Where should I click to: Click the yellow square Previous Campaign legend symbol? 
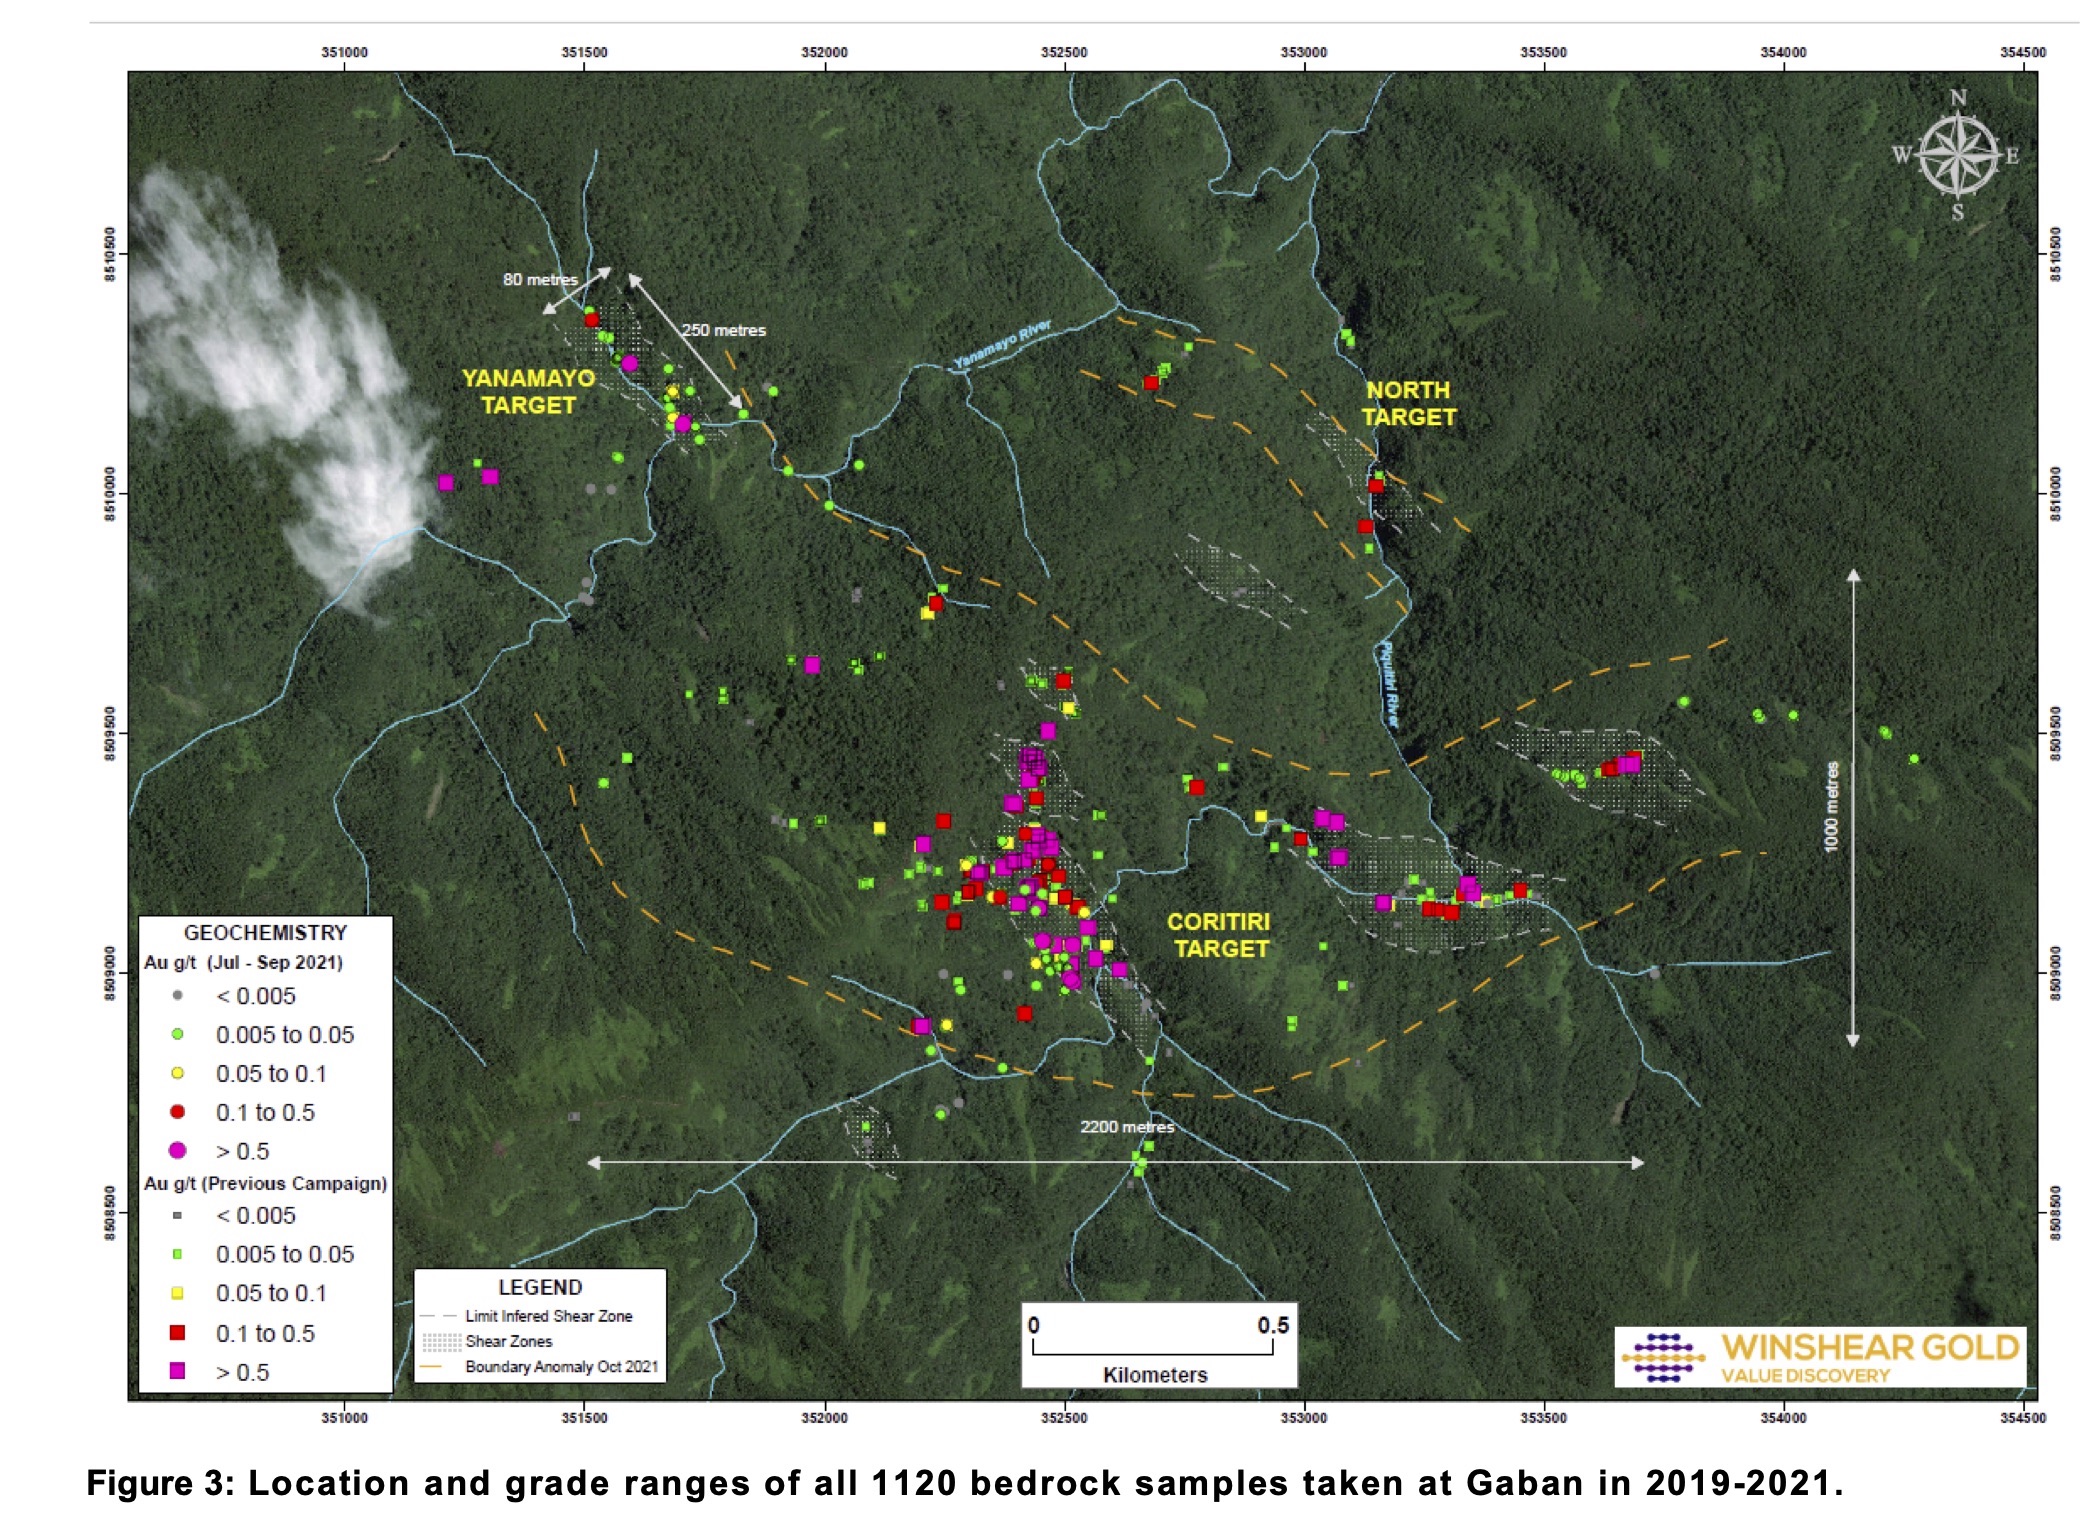pyautogui.click(x=178, y=1293)
